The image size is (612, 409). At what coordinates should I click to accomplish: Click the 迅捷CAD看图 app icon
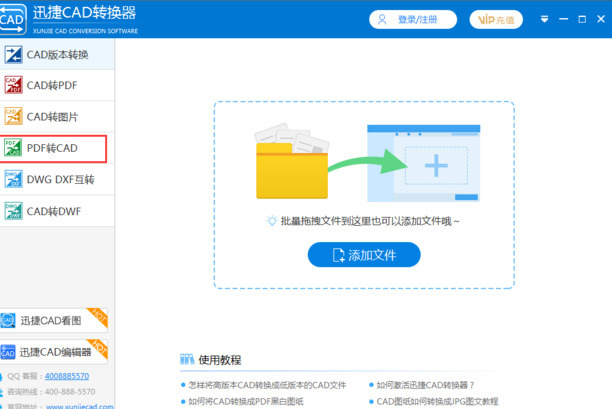(7, 320)
